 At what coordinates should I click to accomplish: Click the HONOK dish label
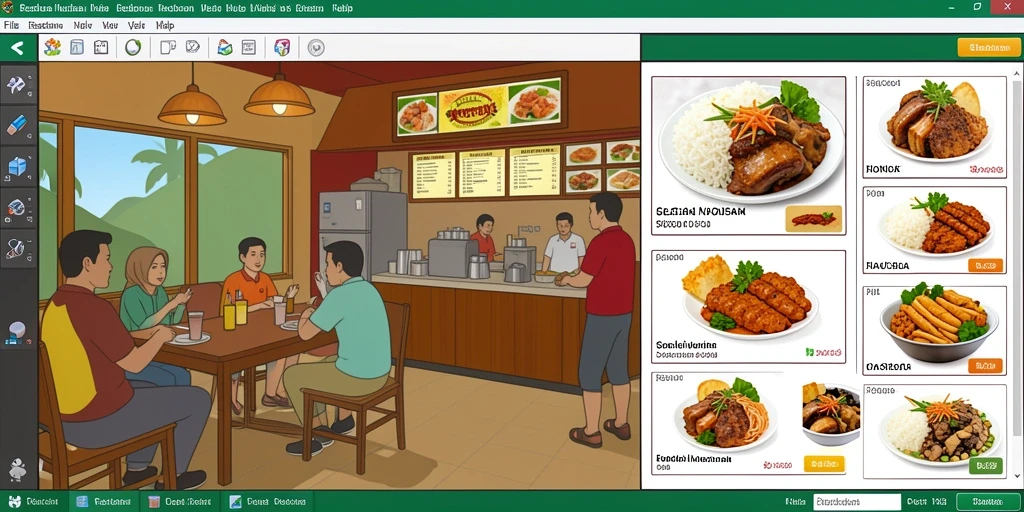tap(882, 169)
